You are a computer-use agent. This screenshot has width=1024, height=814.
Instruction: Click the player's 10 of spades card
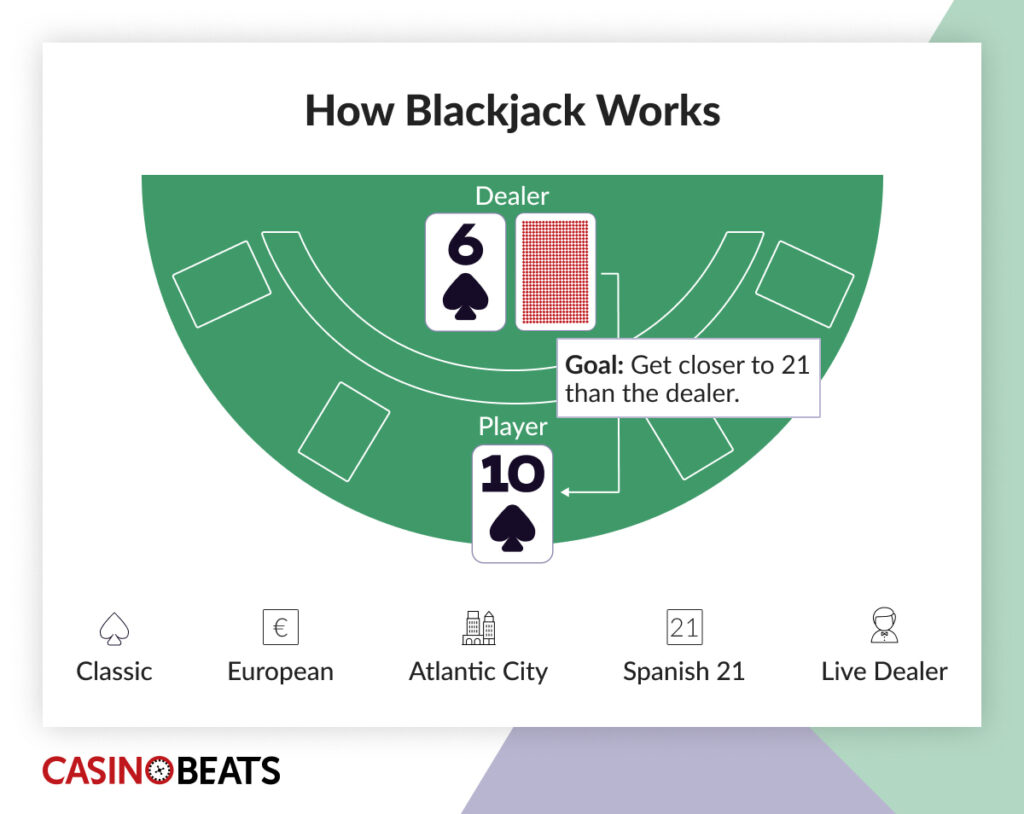click(x=512, y=503)
